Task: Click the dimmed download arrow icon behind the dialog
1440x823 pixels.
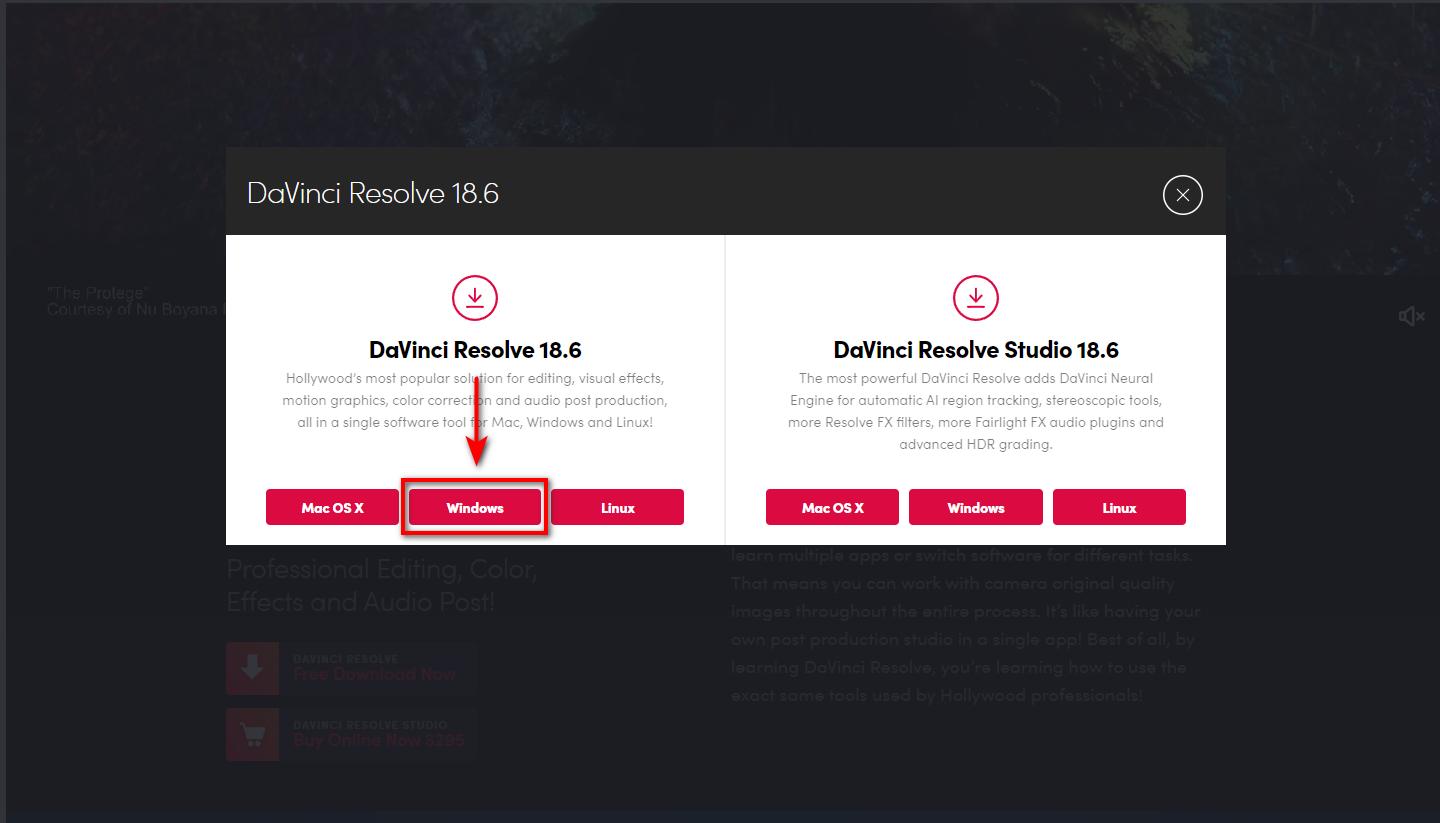Action: click(x=252, y=668)
